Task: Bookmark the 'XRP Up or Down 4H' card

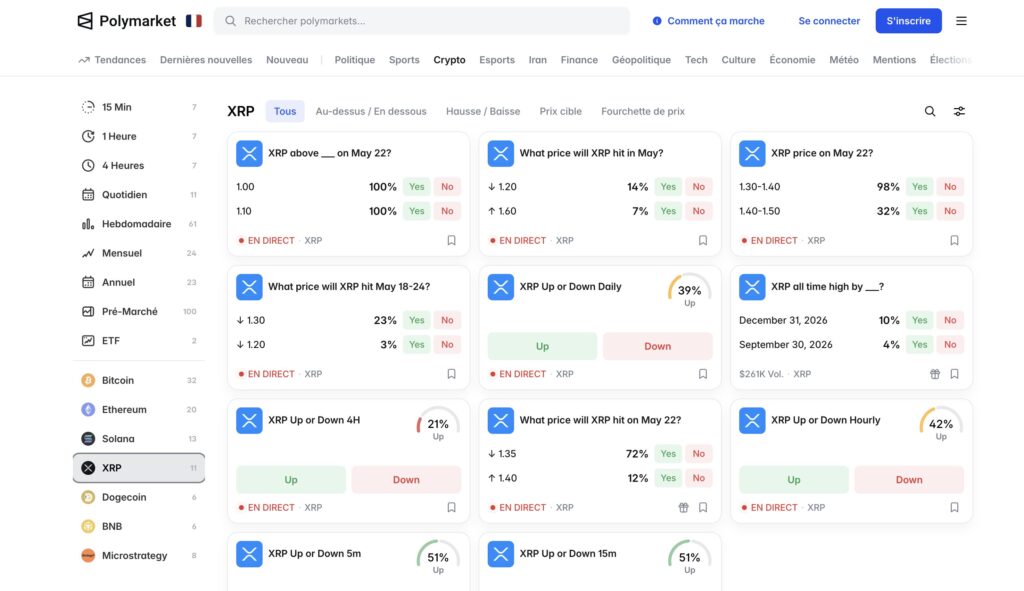Action: [451, 507]
